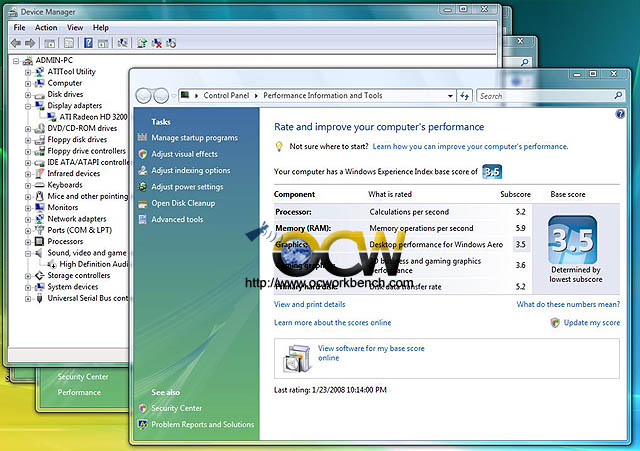Open the address bar dropdown arrow
The width and height of the screenshot is (640, 451).
[450, 96]
